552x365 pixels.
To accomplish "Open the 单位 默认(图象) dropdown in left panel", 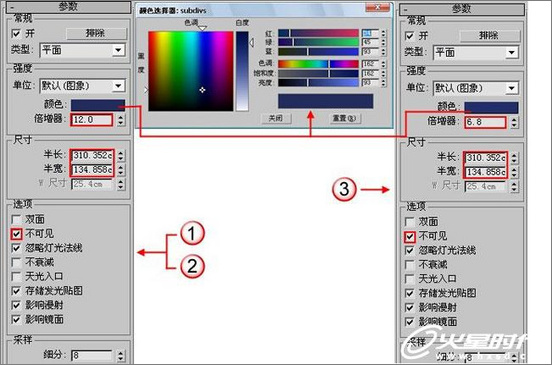I will point(82,86).
